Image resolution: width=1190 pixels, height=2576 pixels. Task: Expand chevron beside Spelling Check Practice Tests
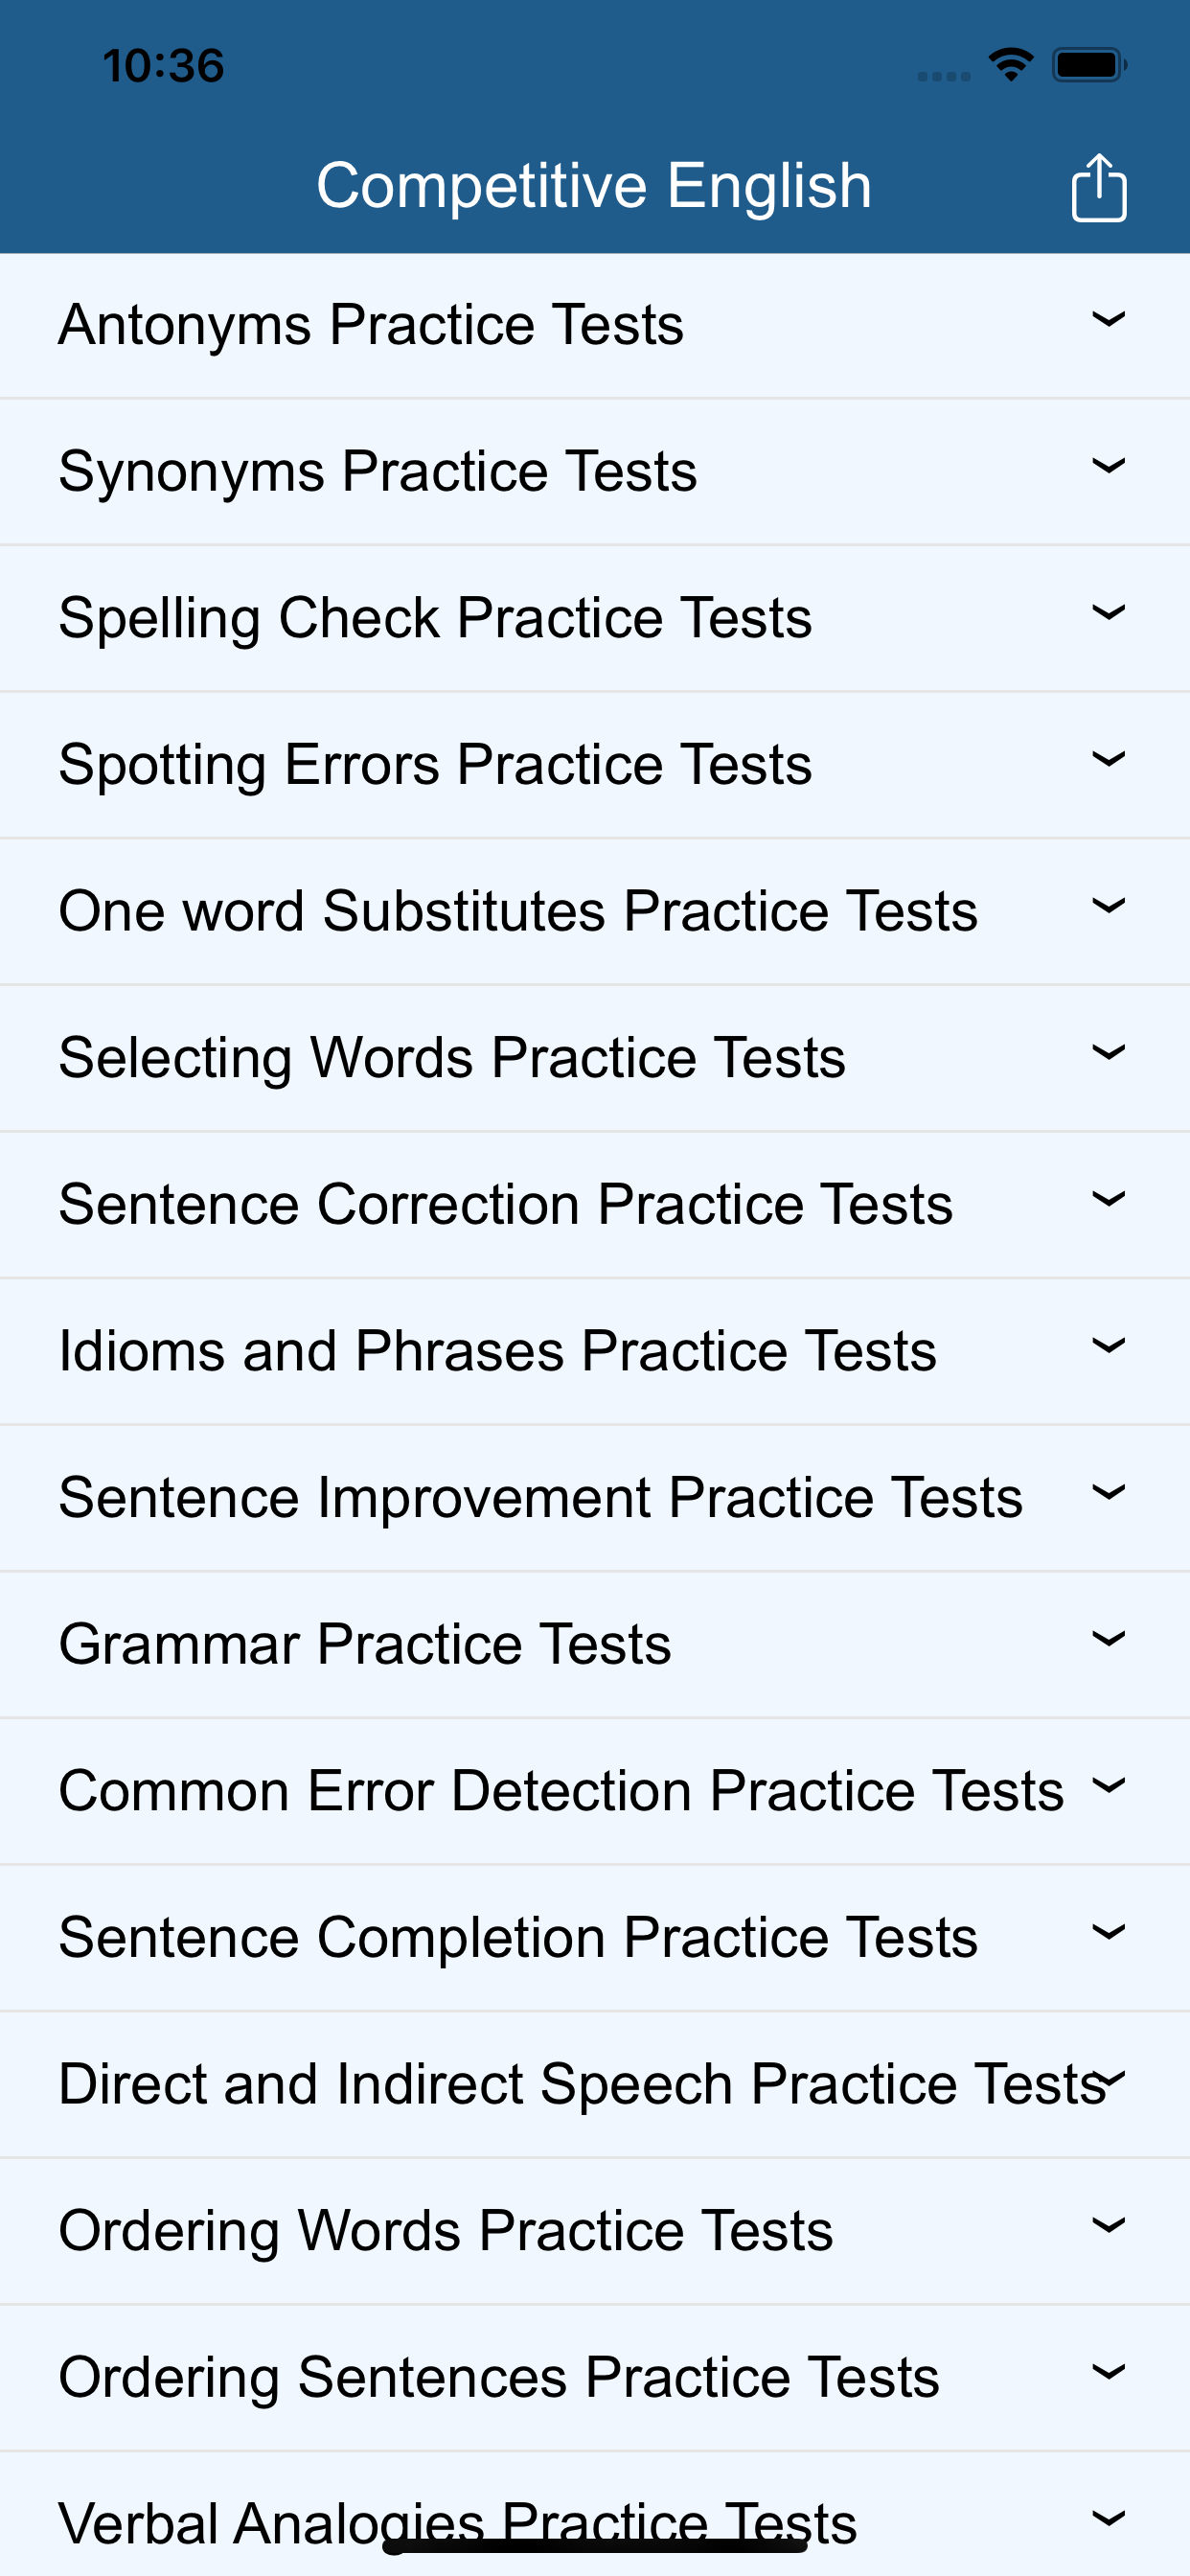(1108, 613)
